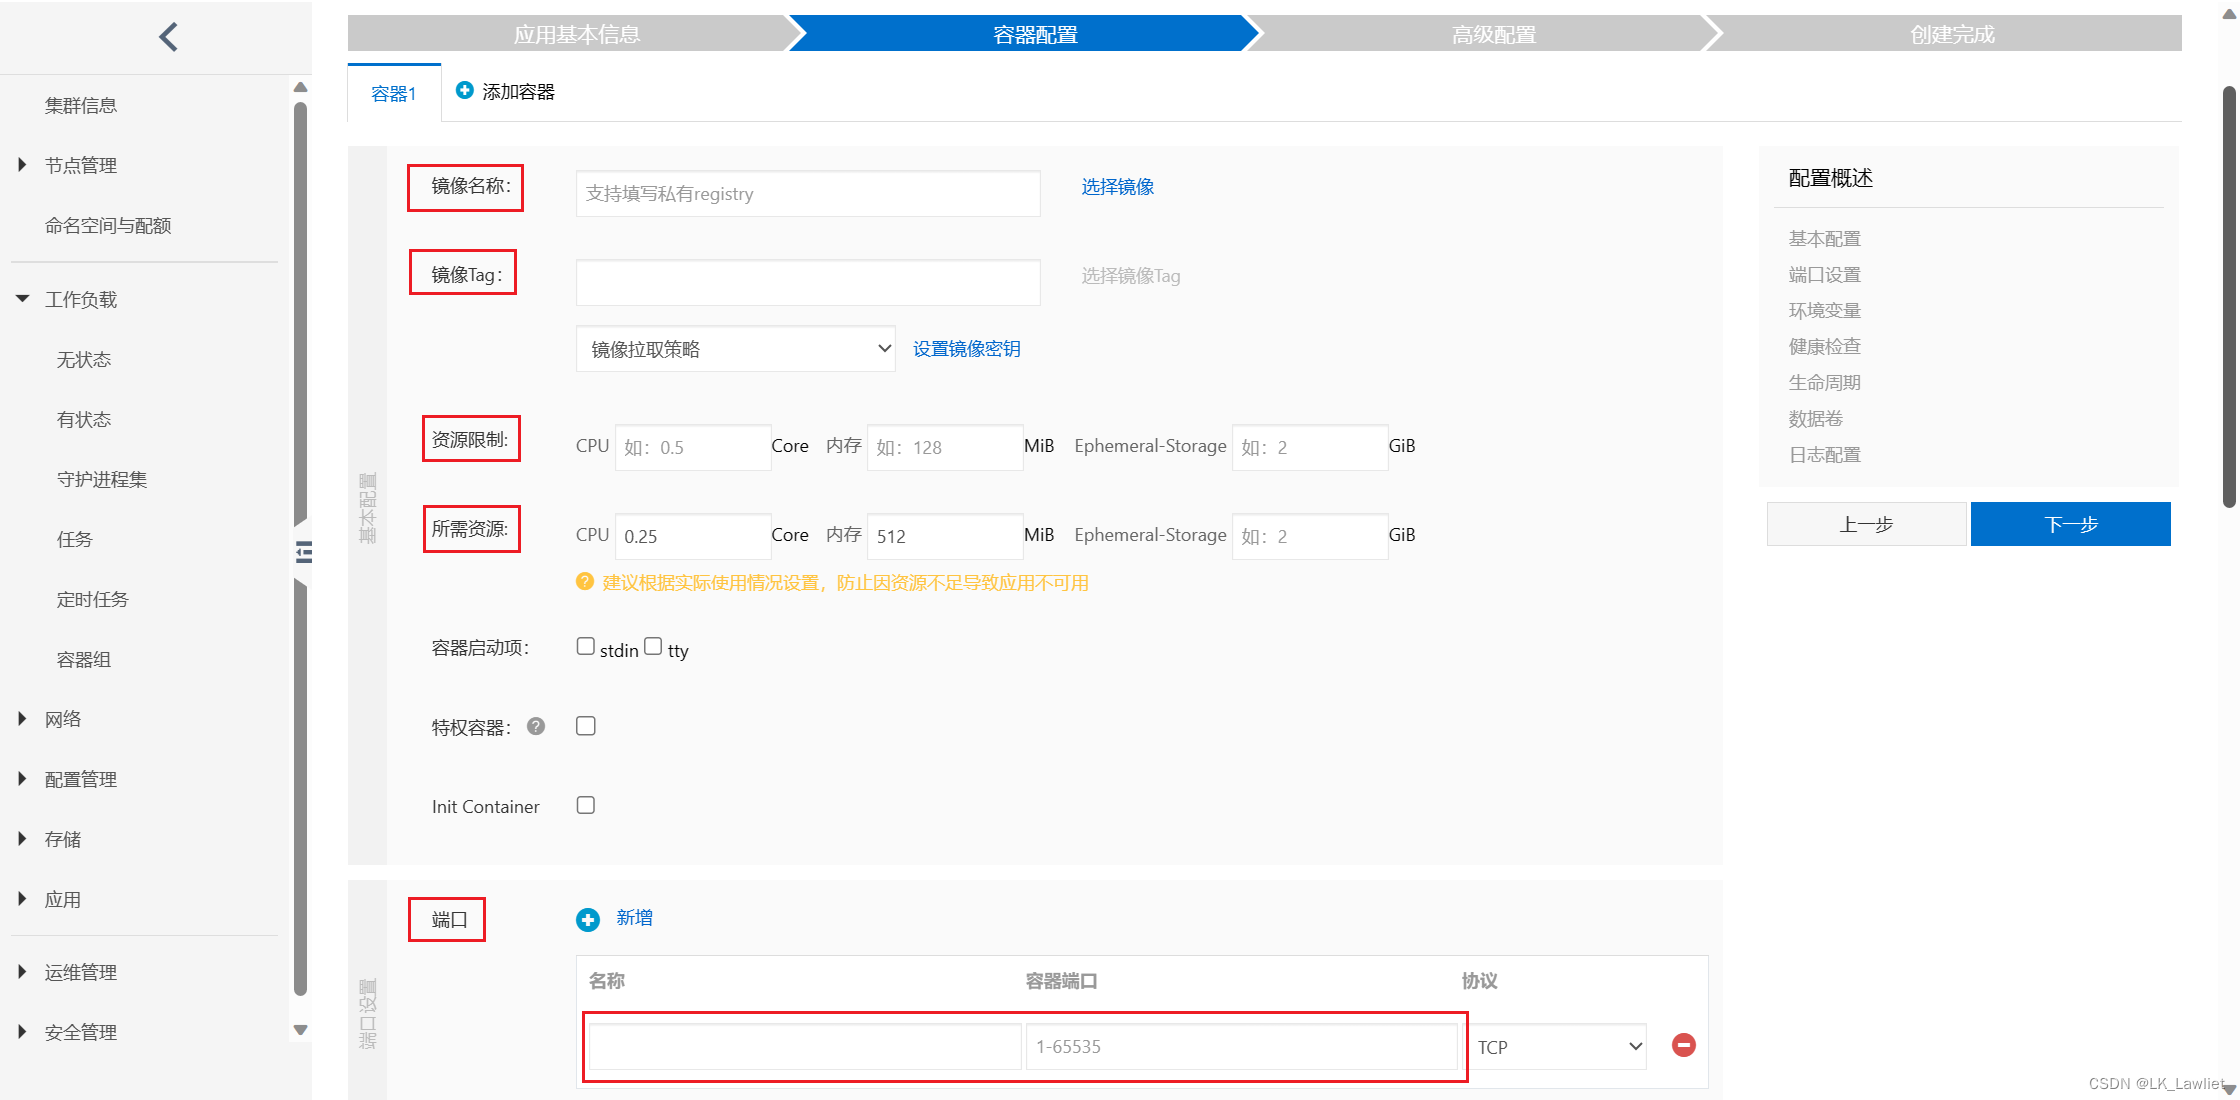This screenshot has height=1100, width=2240.
Task: Focus the 所需资源 Ephemeral-Storage input
Action: click(1310, 536)
